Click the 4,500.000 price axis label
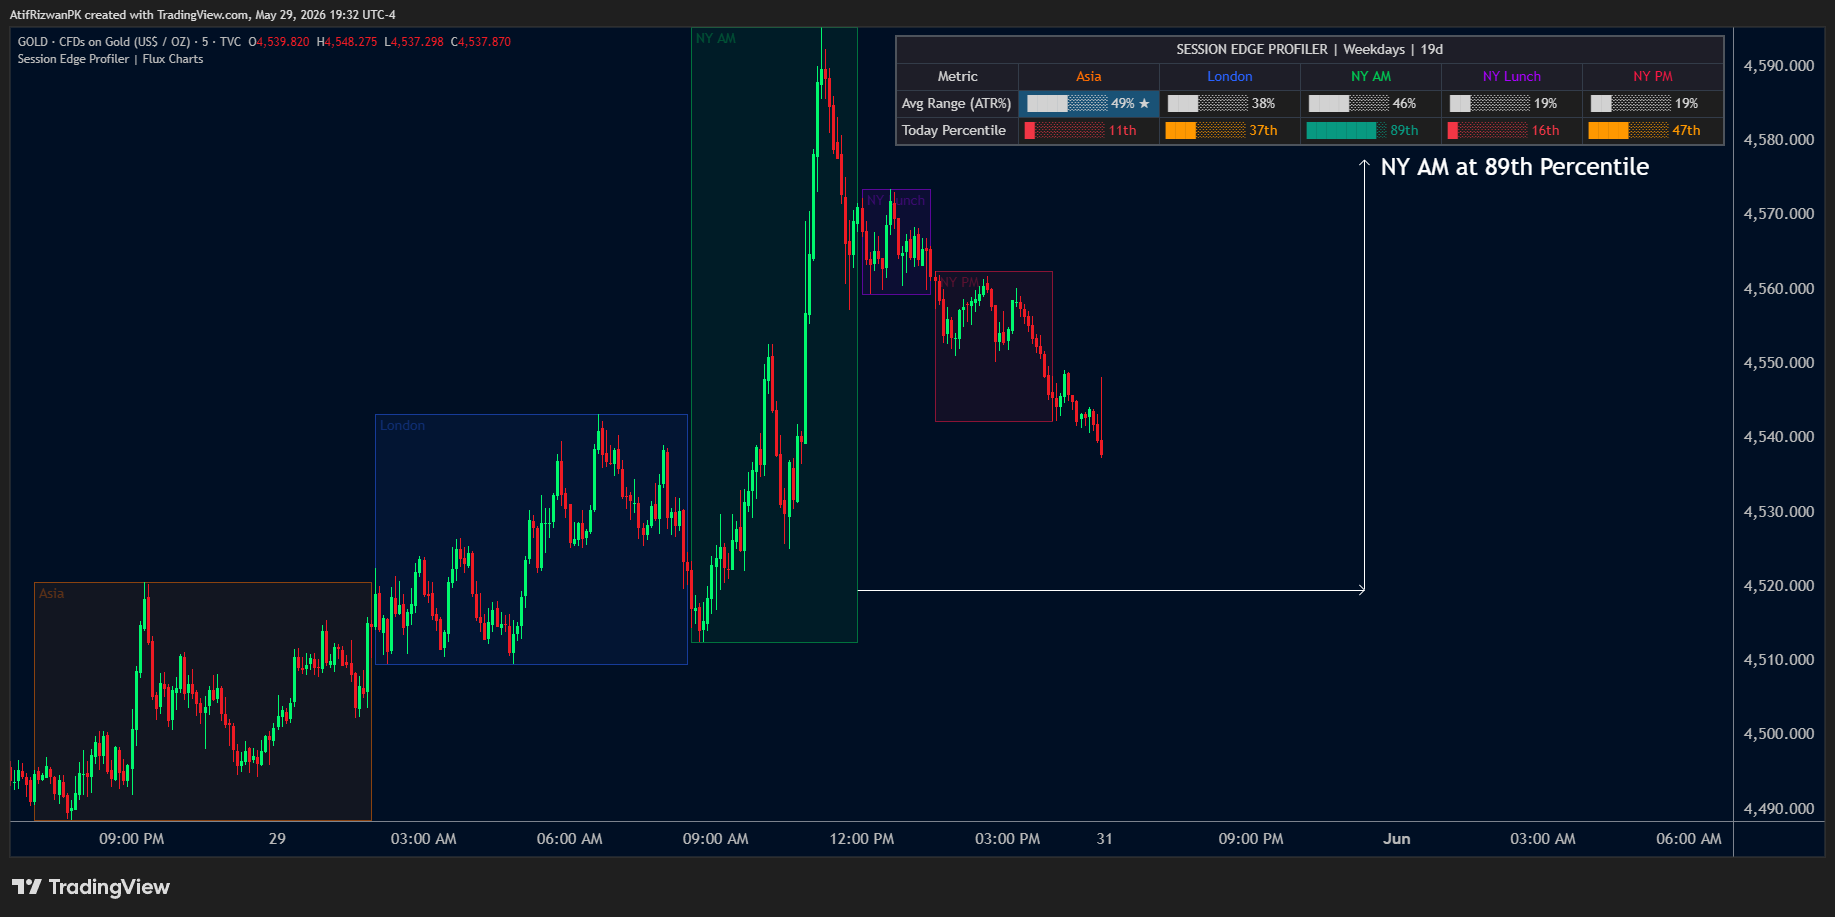This screenshot has height=917, width=1835. pyautogui.click(x=1779, y=734)
